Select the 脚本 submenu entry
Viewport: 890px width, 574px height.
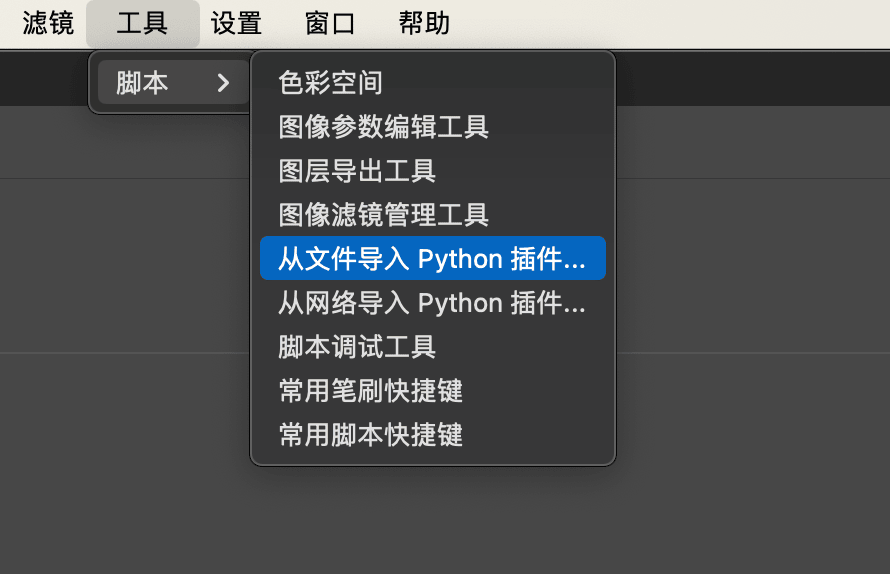point(143,83)
